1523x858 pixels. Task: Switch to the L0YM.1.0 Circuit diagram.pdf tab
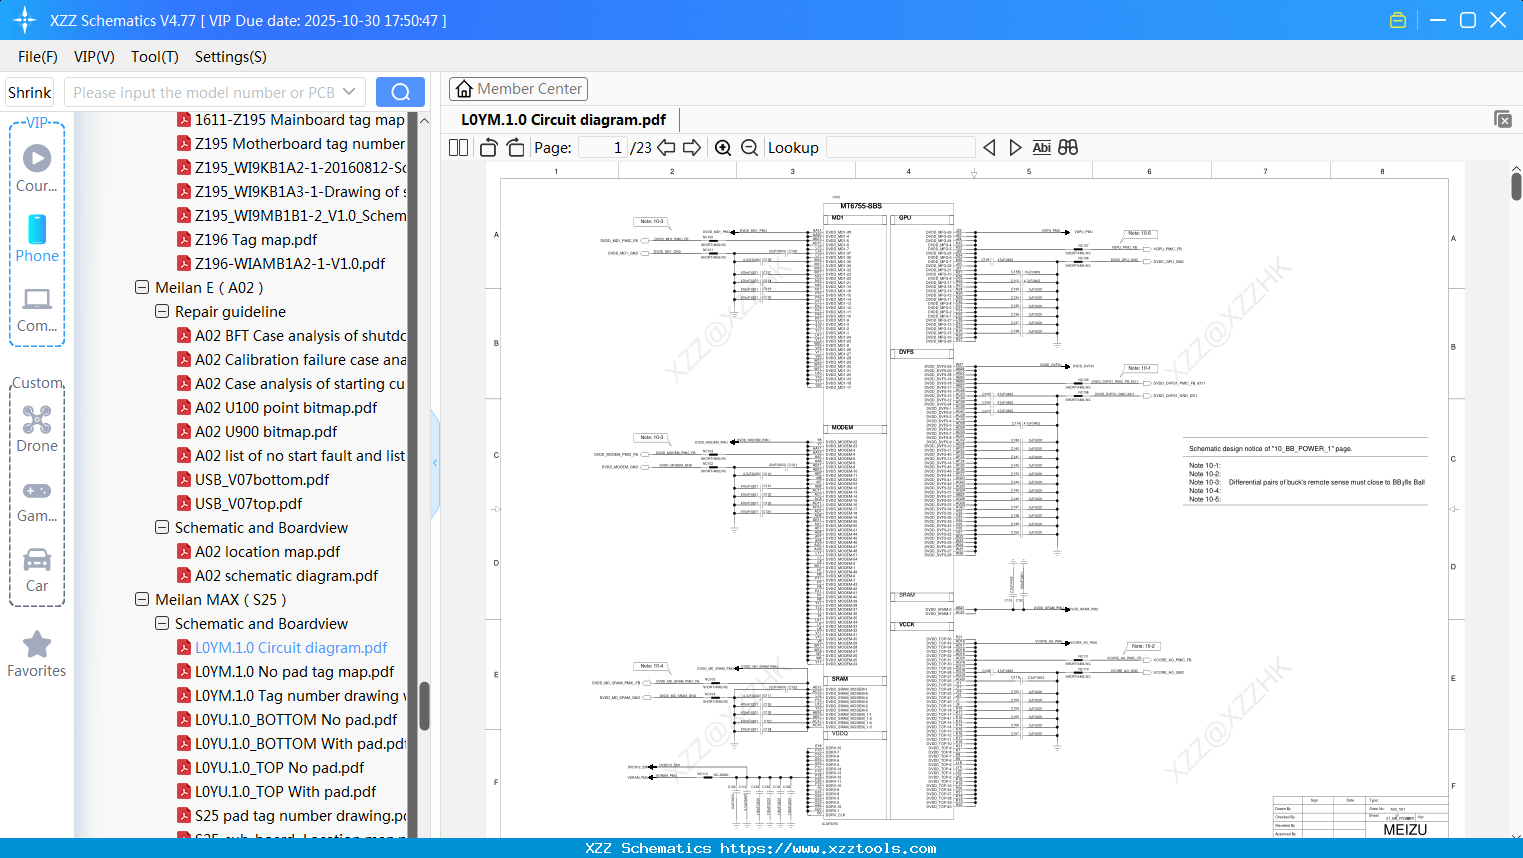click(x=561, y=118)
